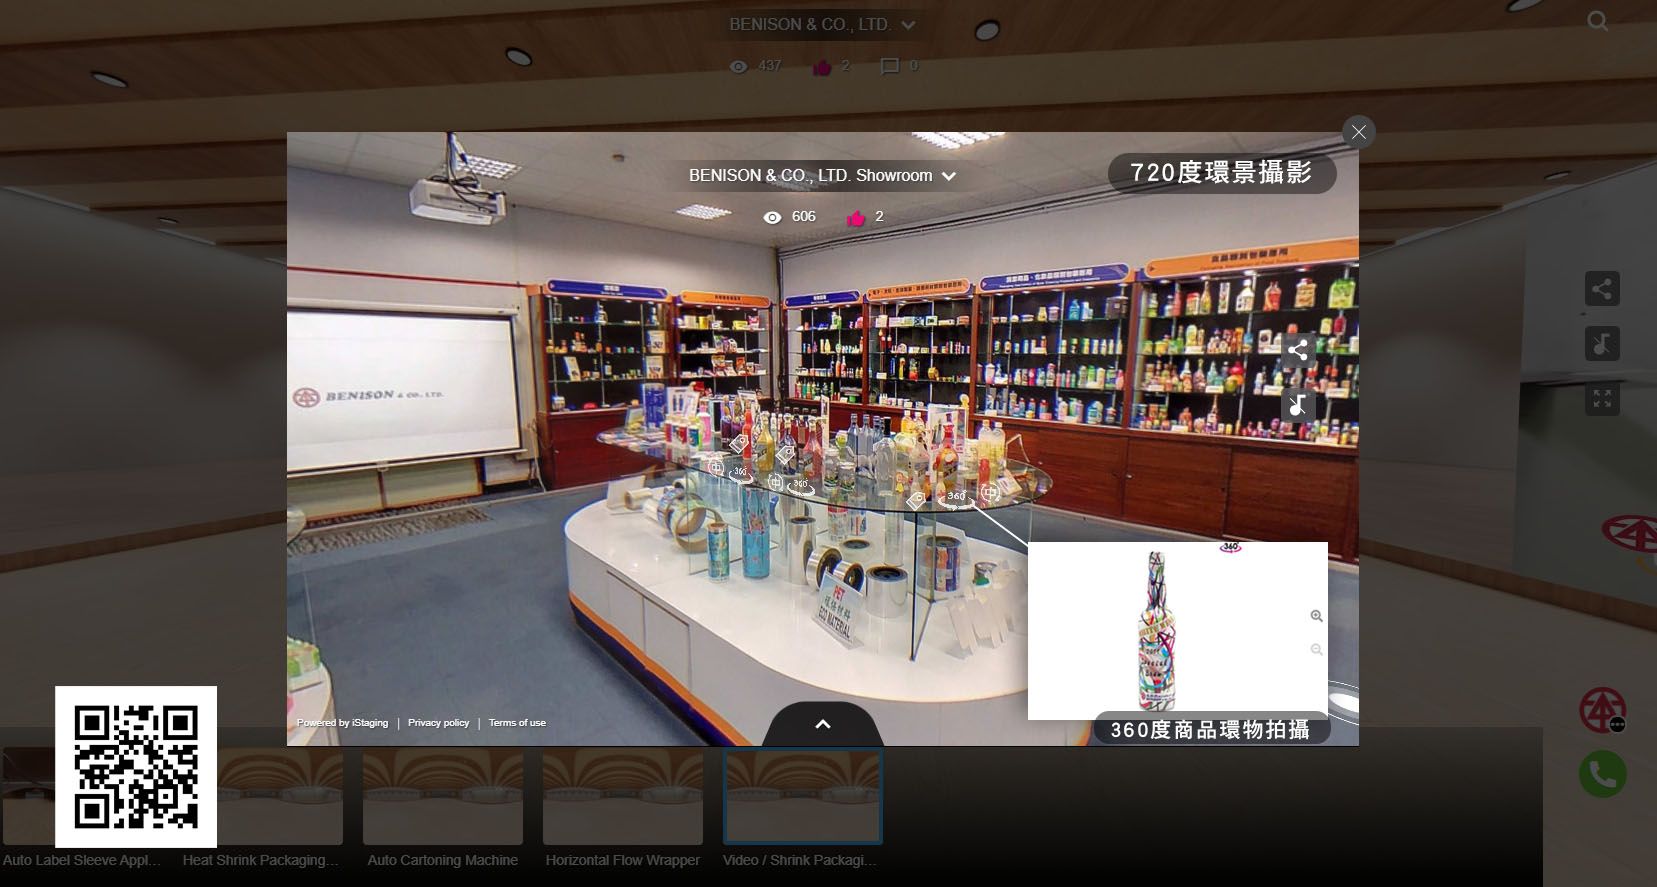Click the rightmost price tag hotspot on the table

[917, 500]
